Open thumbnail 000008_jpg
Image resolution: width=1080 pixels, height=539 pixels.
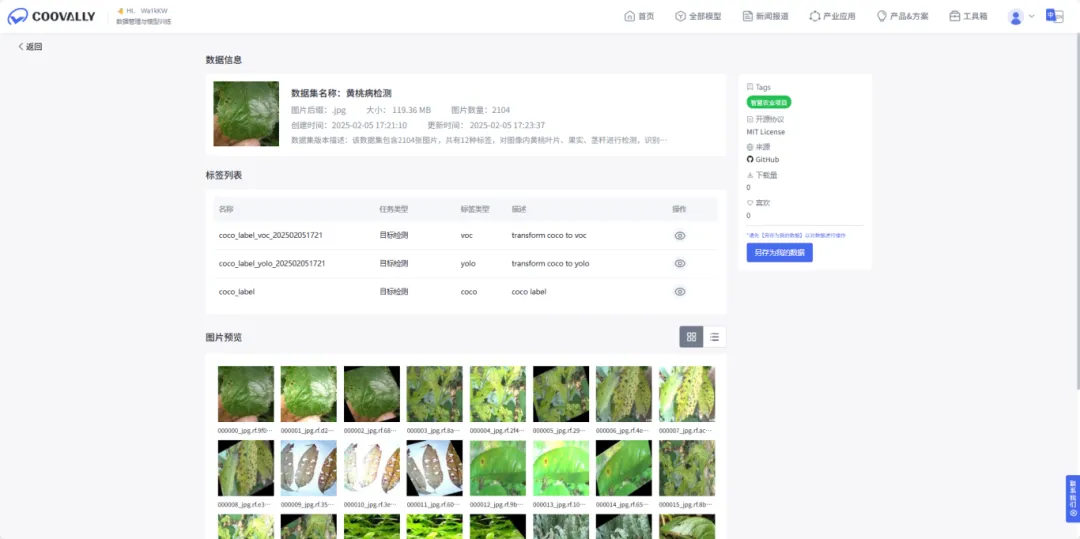pyautogui.click(x=246, y=468)
